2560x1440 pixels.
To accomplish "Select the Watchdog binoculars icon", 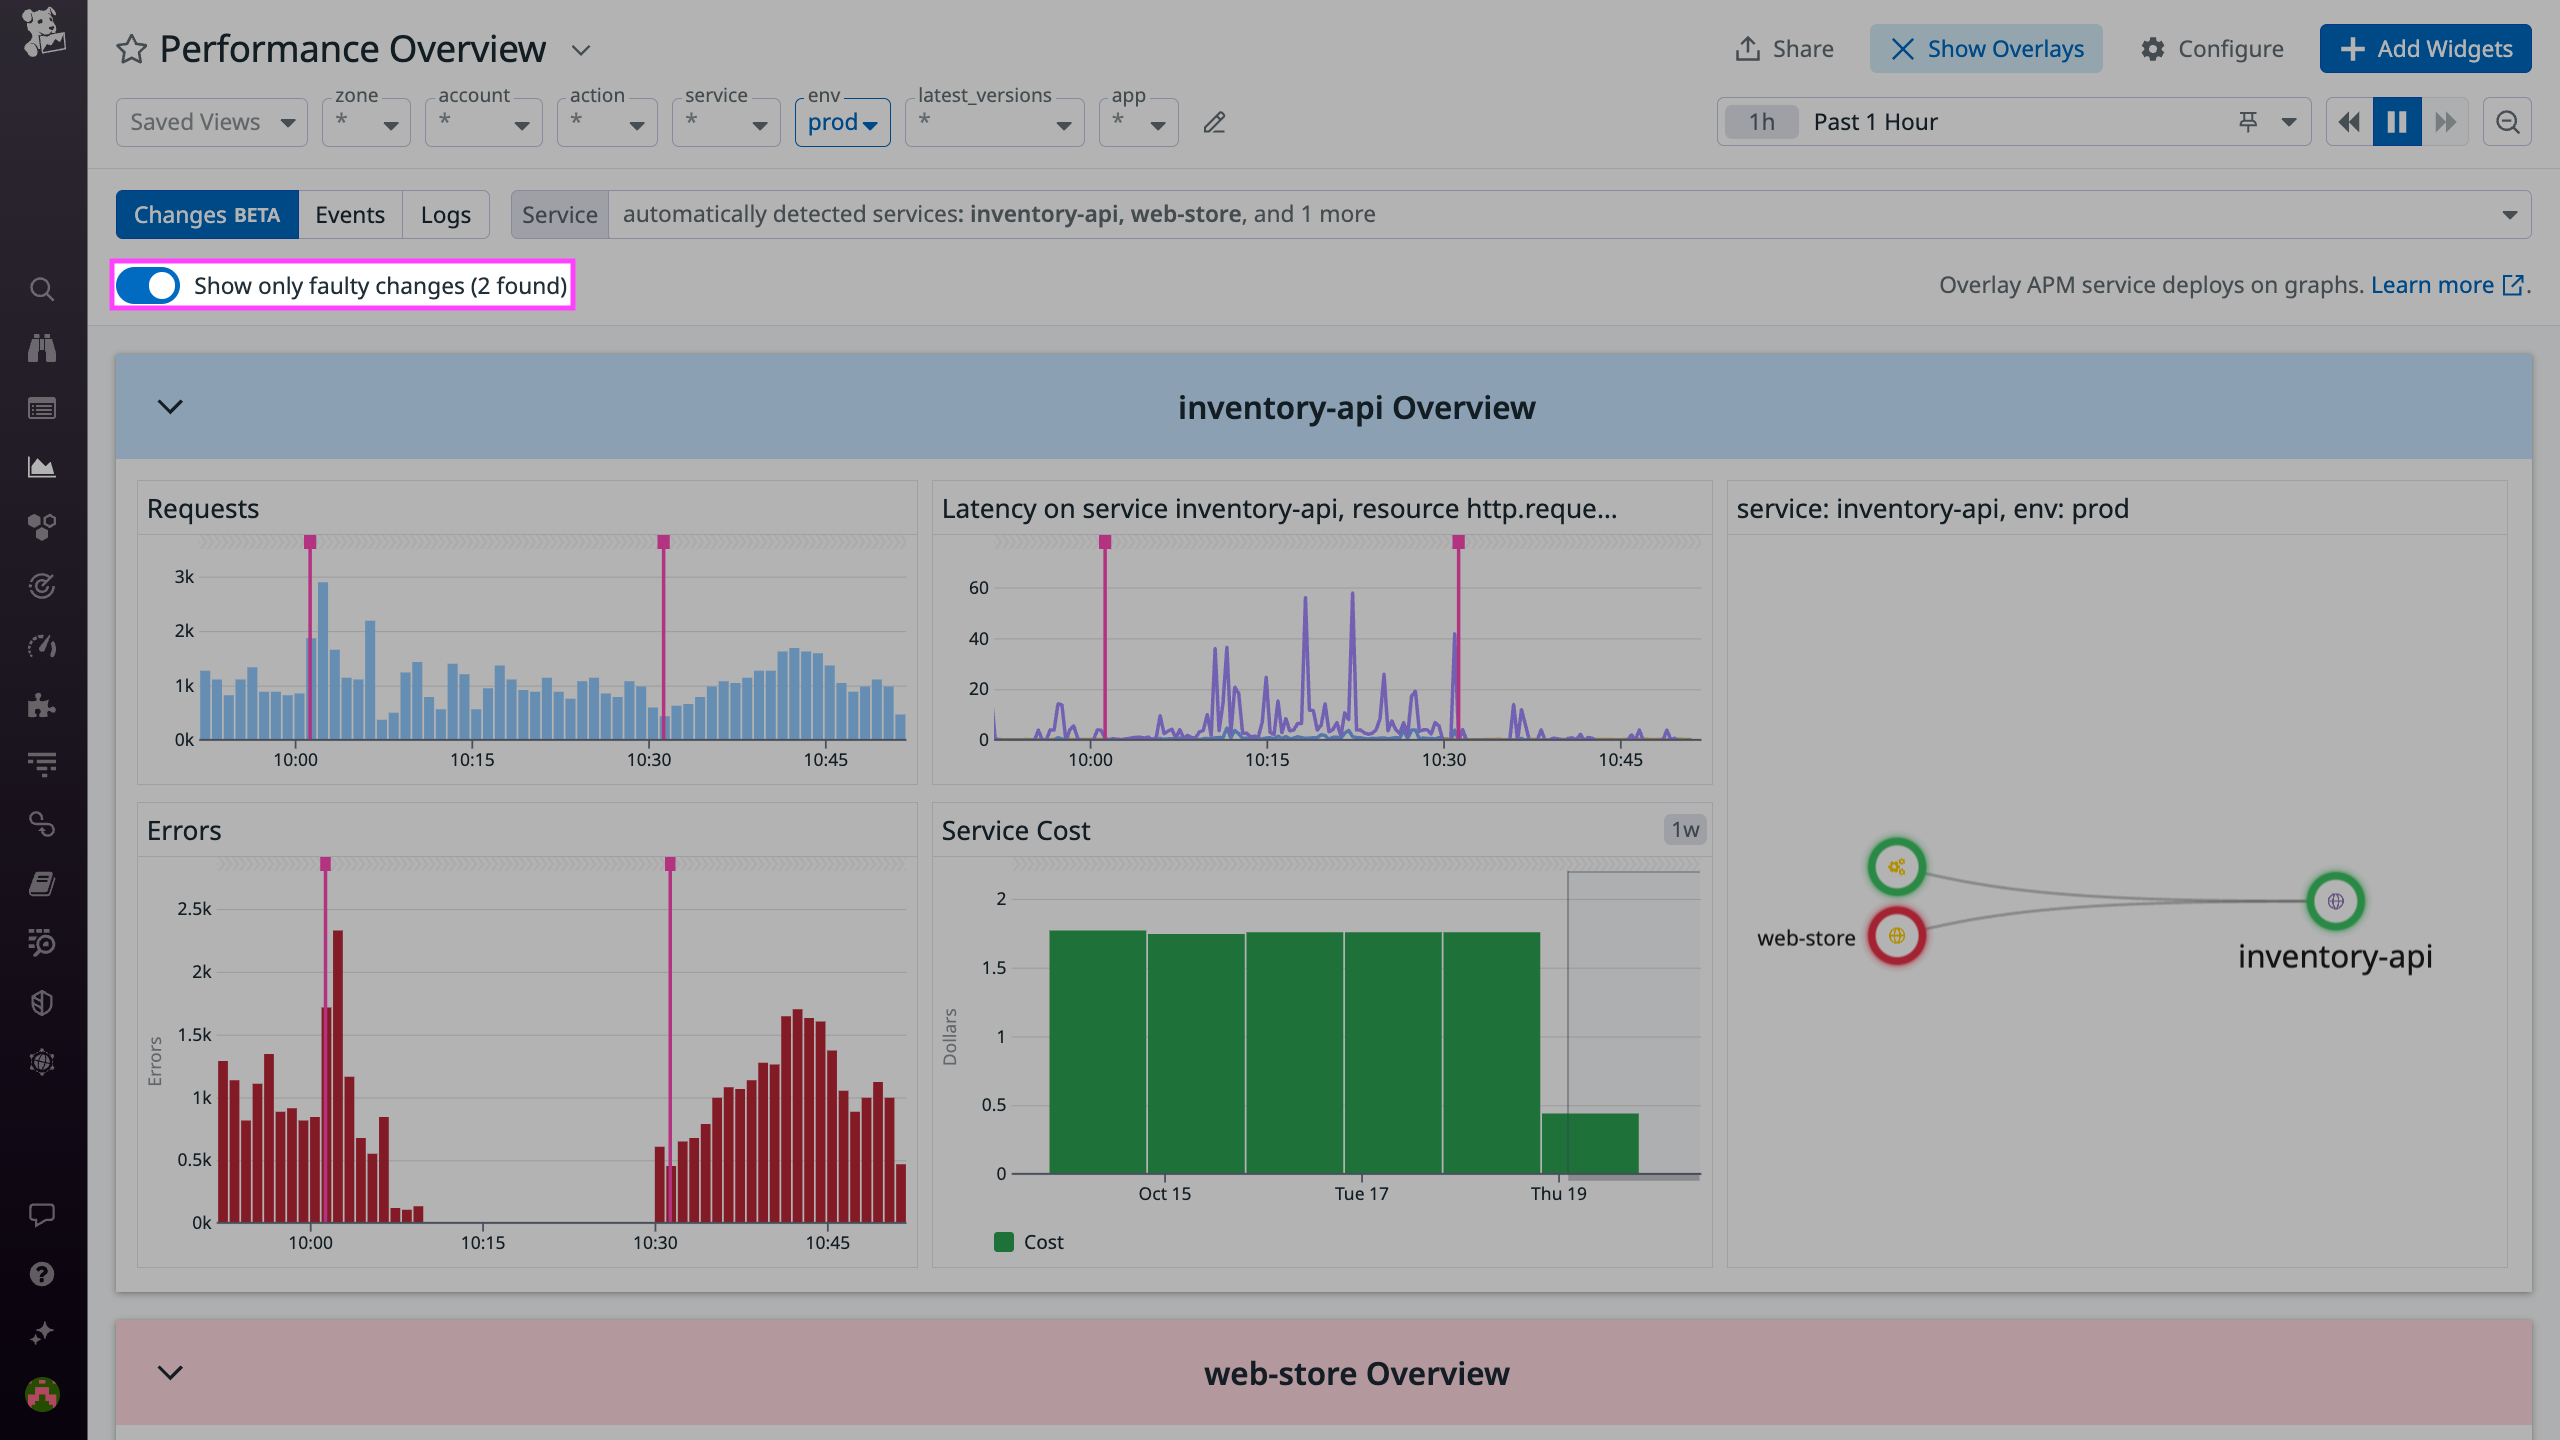I will coord(42,348).
